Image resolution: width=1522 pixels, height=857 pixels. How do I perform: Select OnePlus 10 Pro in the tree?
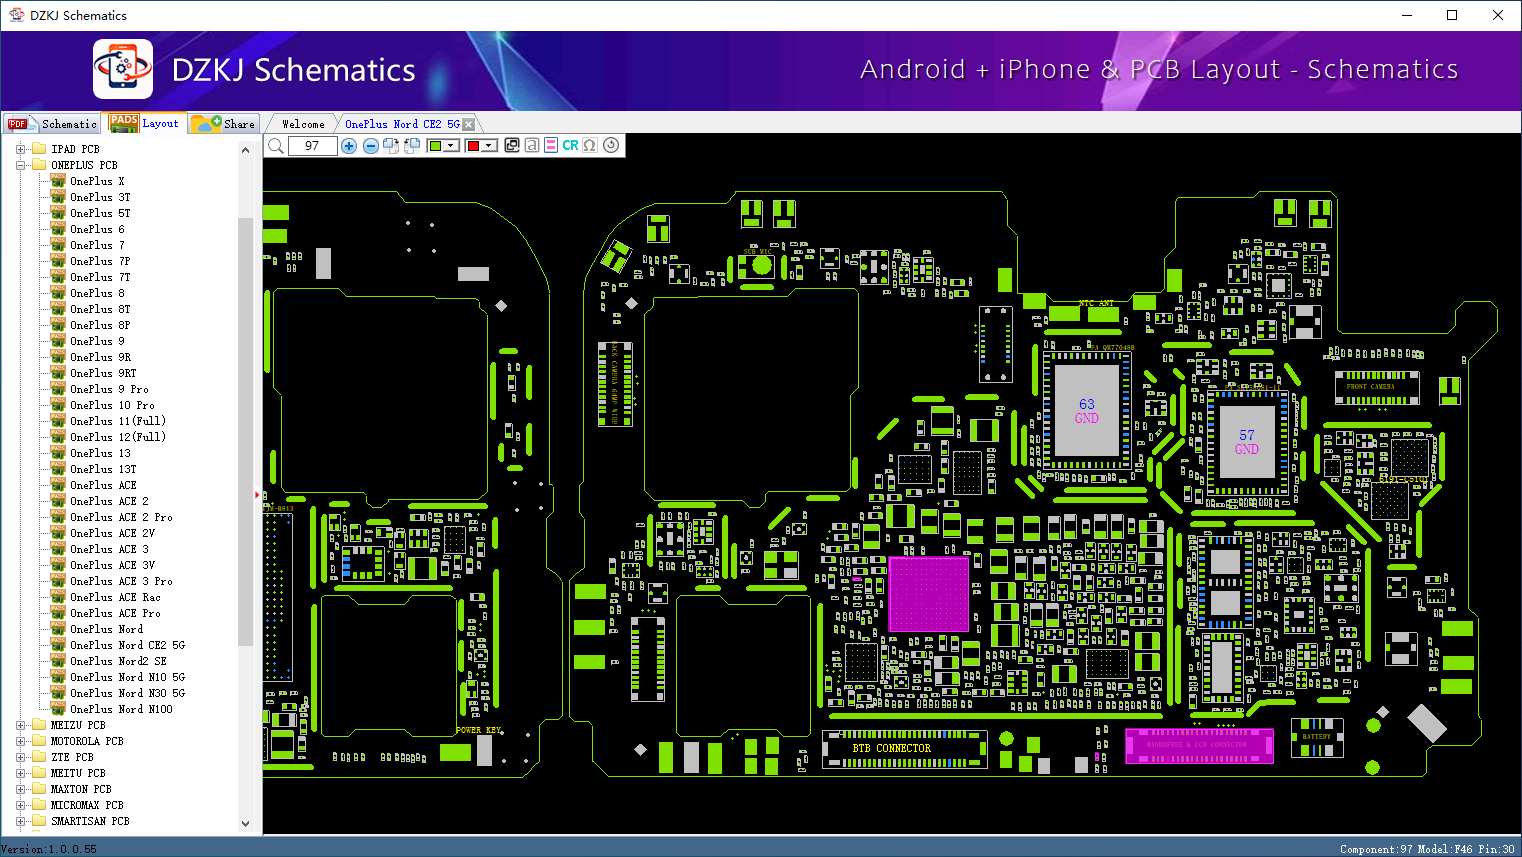pyautogui.click(x=112, y=405)
